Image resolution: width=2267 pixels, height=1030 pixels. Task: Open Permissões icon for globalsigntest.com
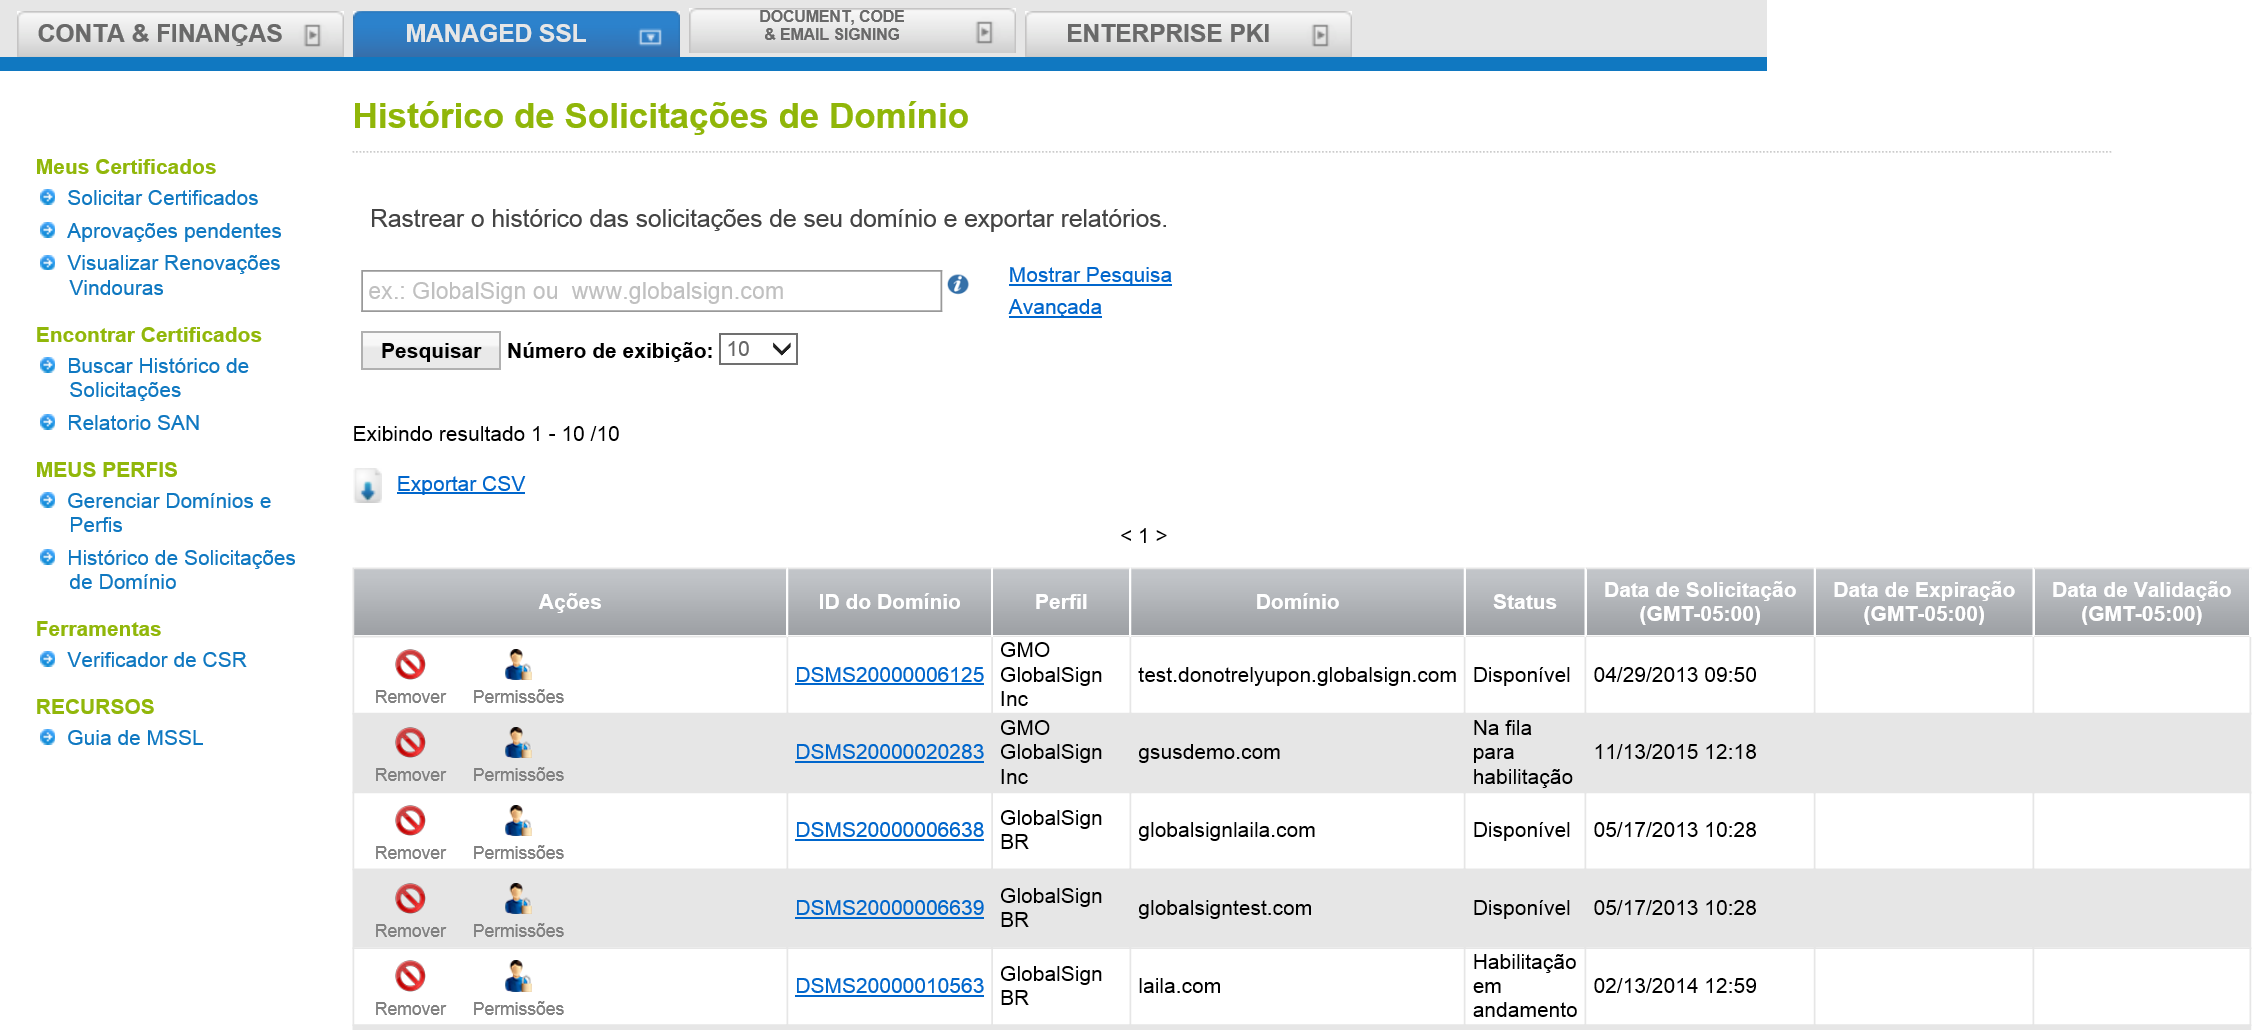517,899
